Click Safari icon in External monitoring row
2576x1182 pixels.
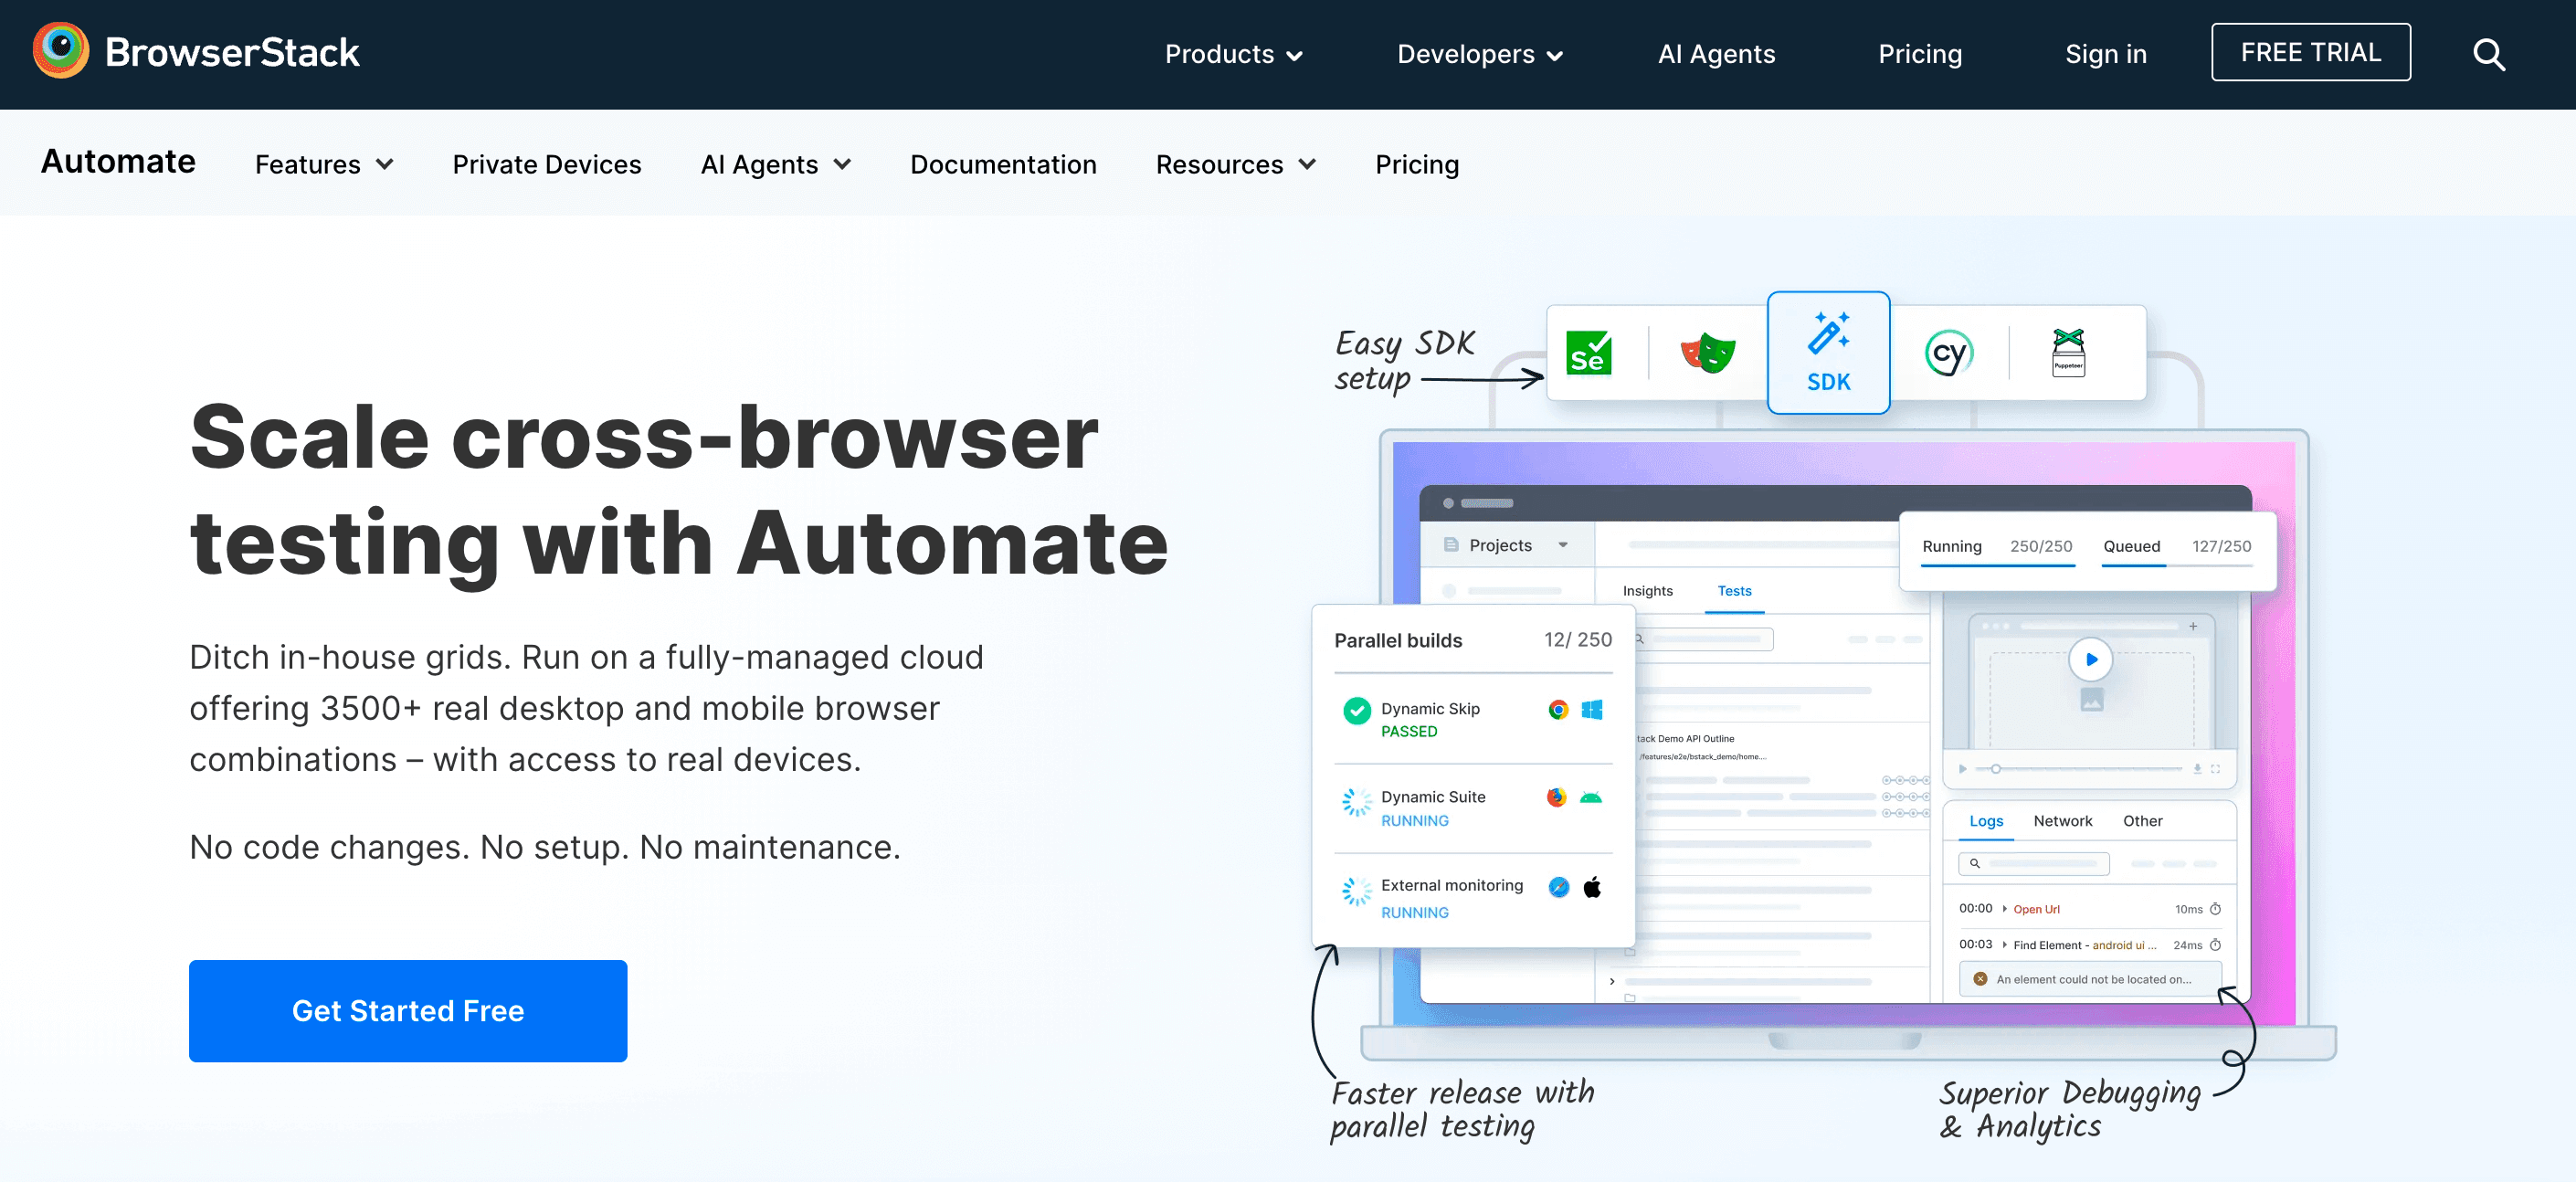point(1558,887)
